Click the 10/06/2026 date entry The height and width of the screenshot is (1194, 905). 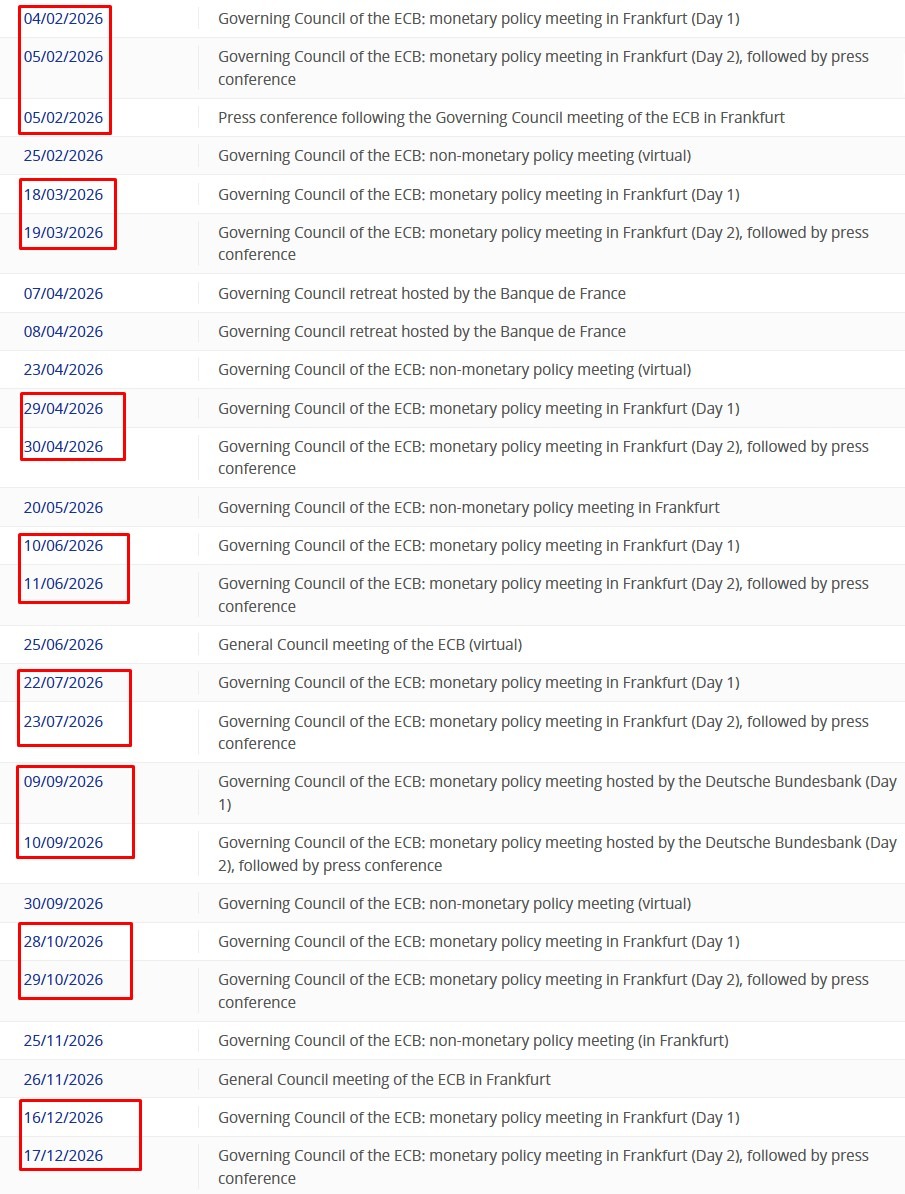tap(63, 545)
